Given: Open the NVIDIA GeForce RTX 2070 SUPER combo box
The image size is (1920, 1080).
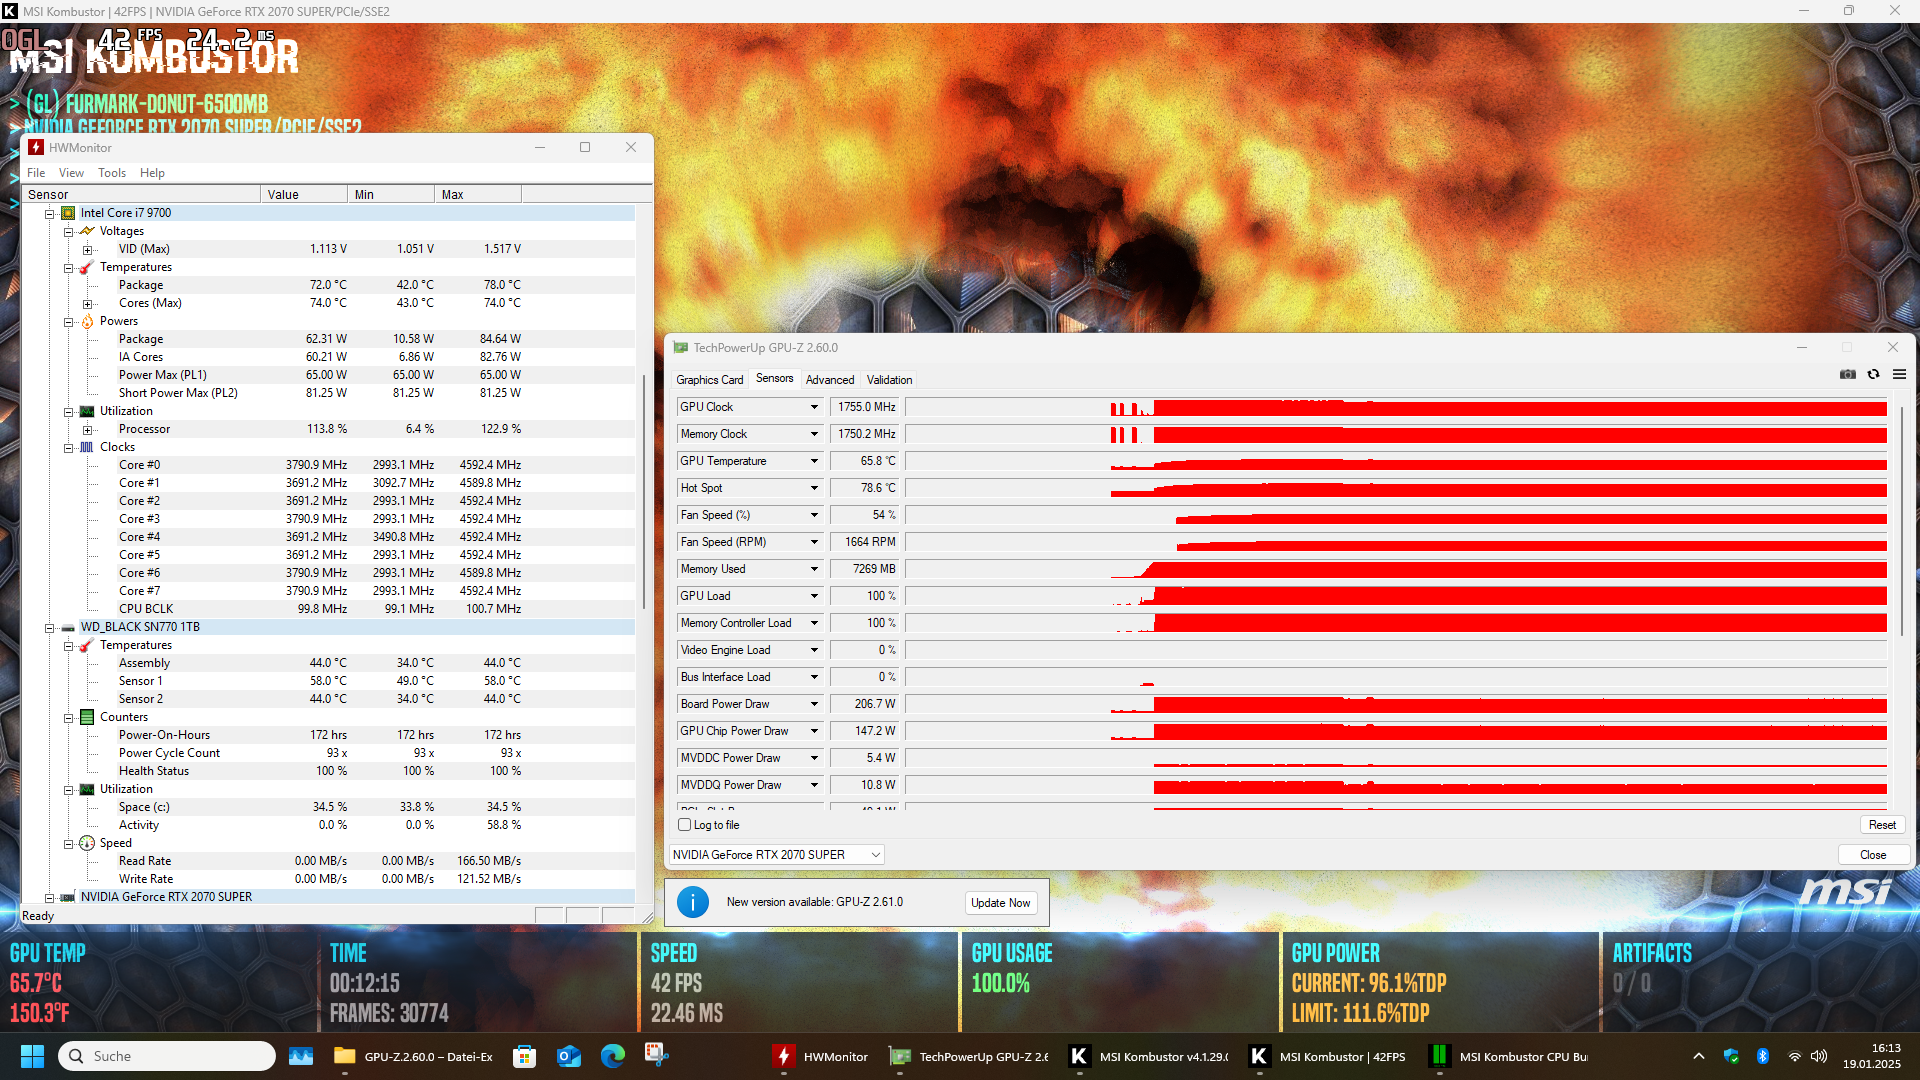Looking at the screenshot, I should point(776,855).
